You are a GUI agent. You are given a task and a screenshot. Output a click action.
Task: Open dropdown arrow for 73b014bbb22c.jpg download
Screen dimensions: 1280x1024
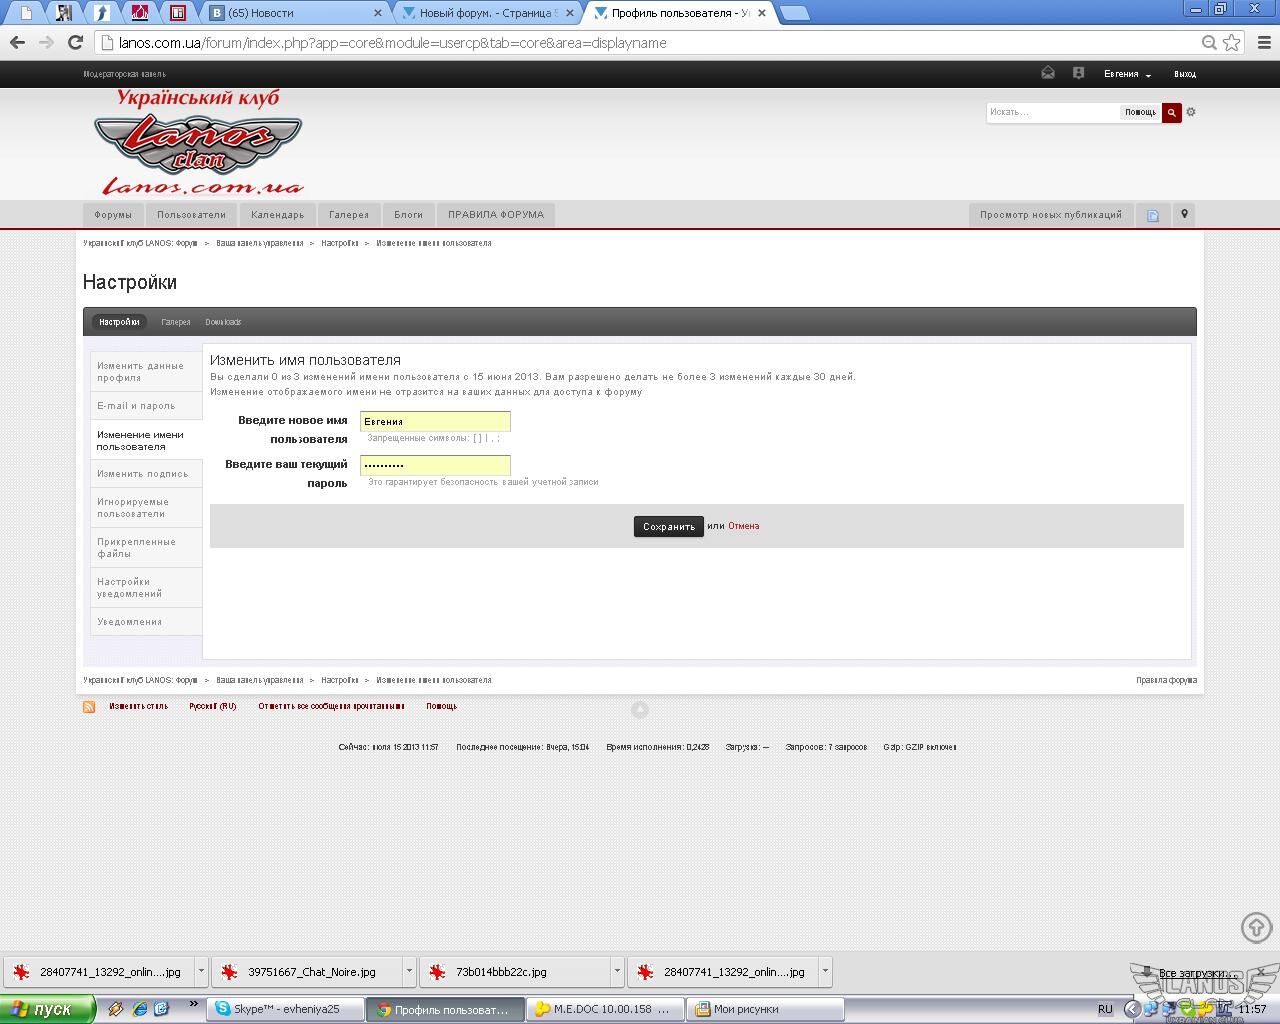[x=617, y=971]
